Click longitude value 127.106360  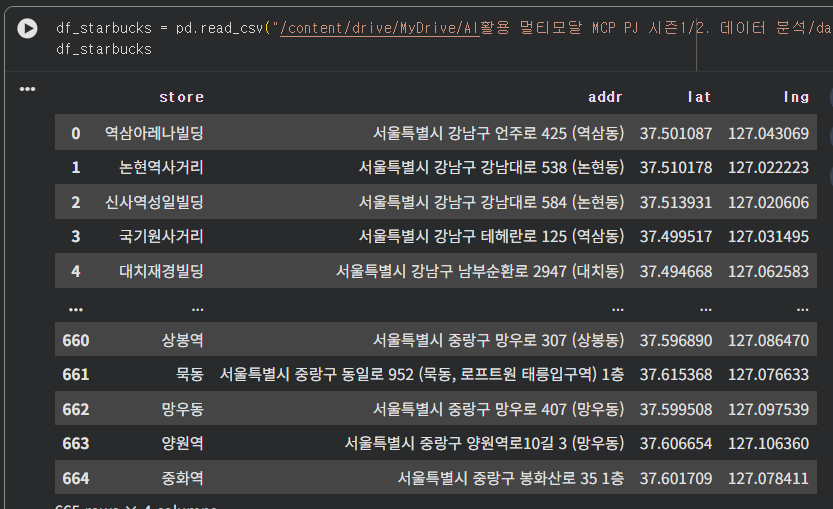coord(768,444)
